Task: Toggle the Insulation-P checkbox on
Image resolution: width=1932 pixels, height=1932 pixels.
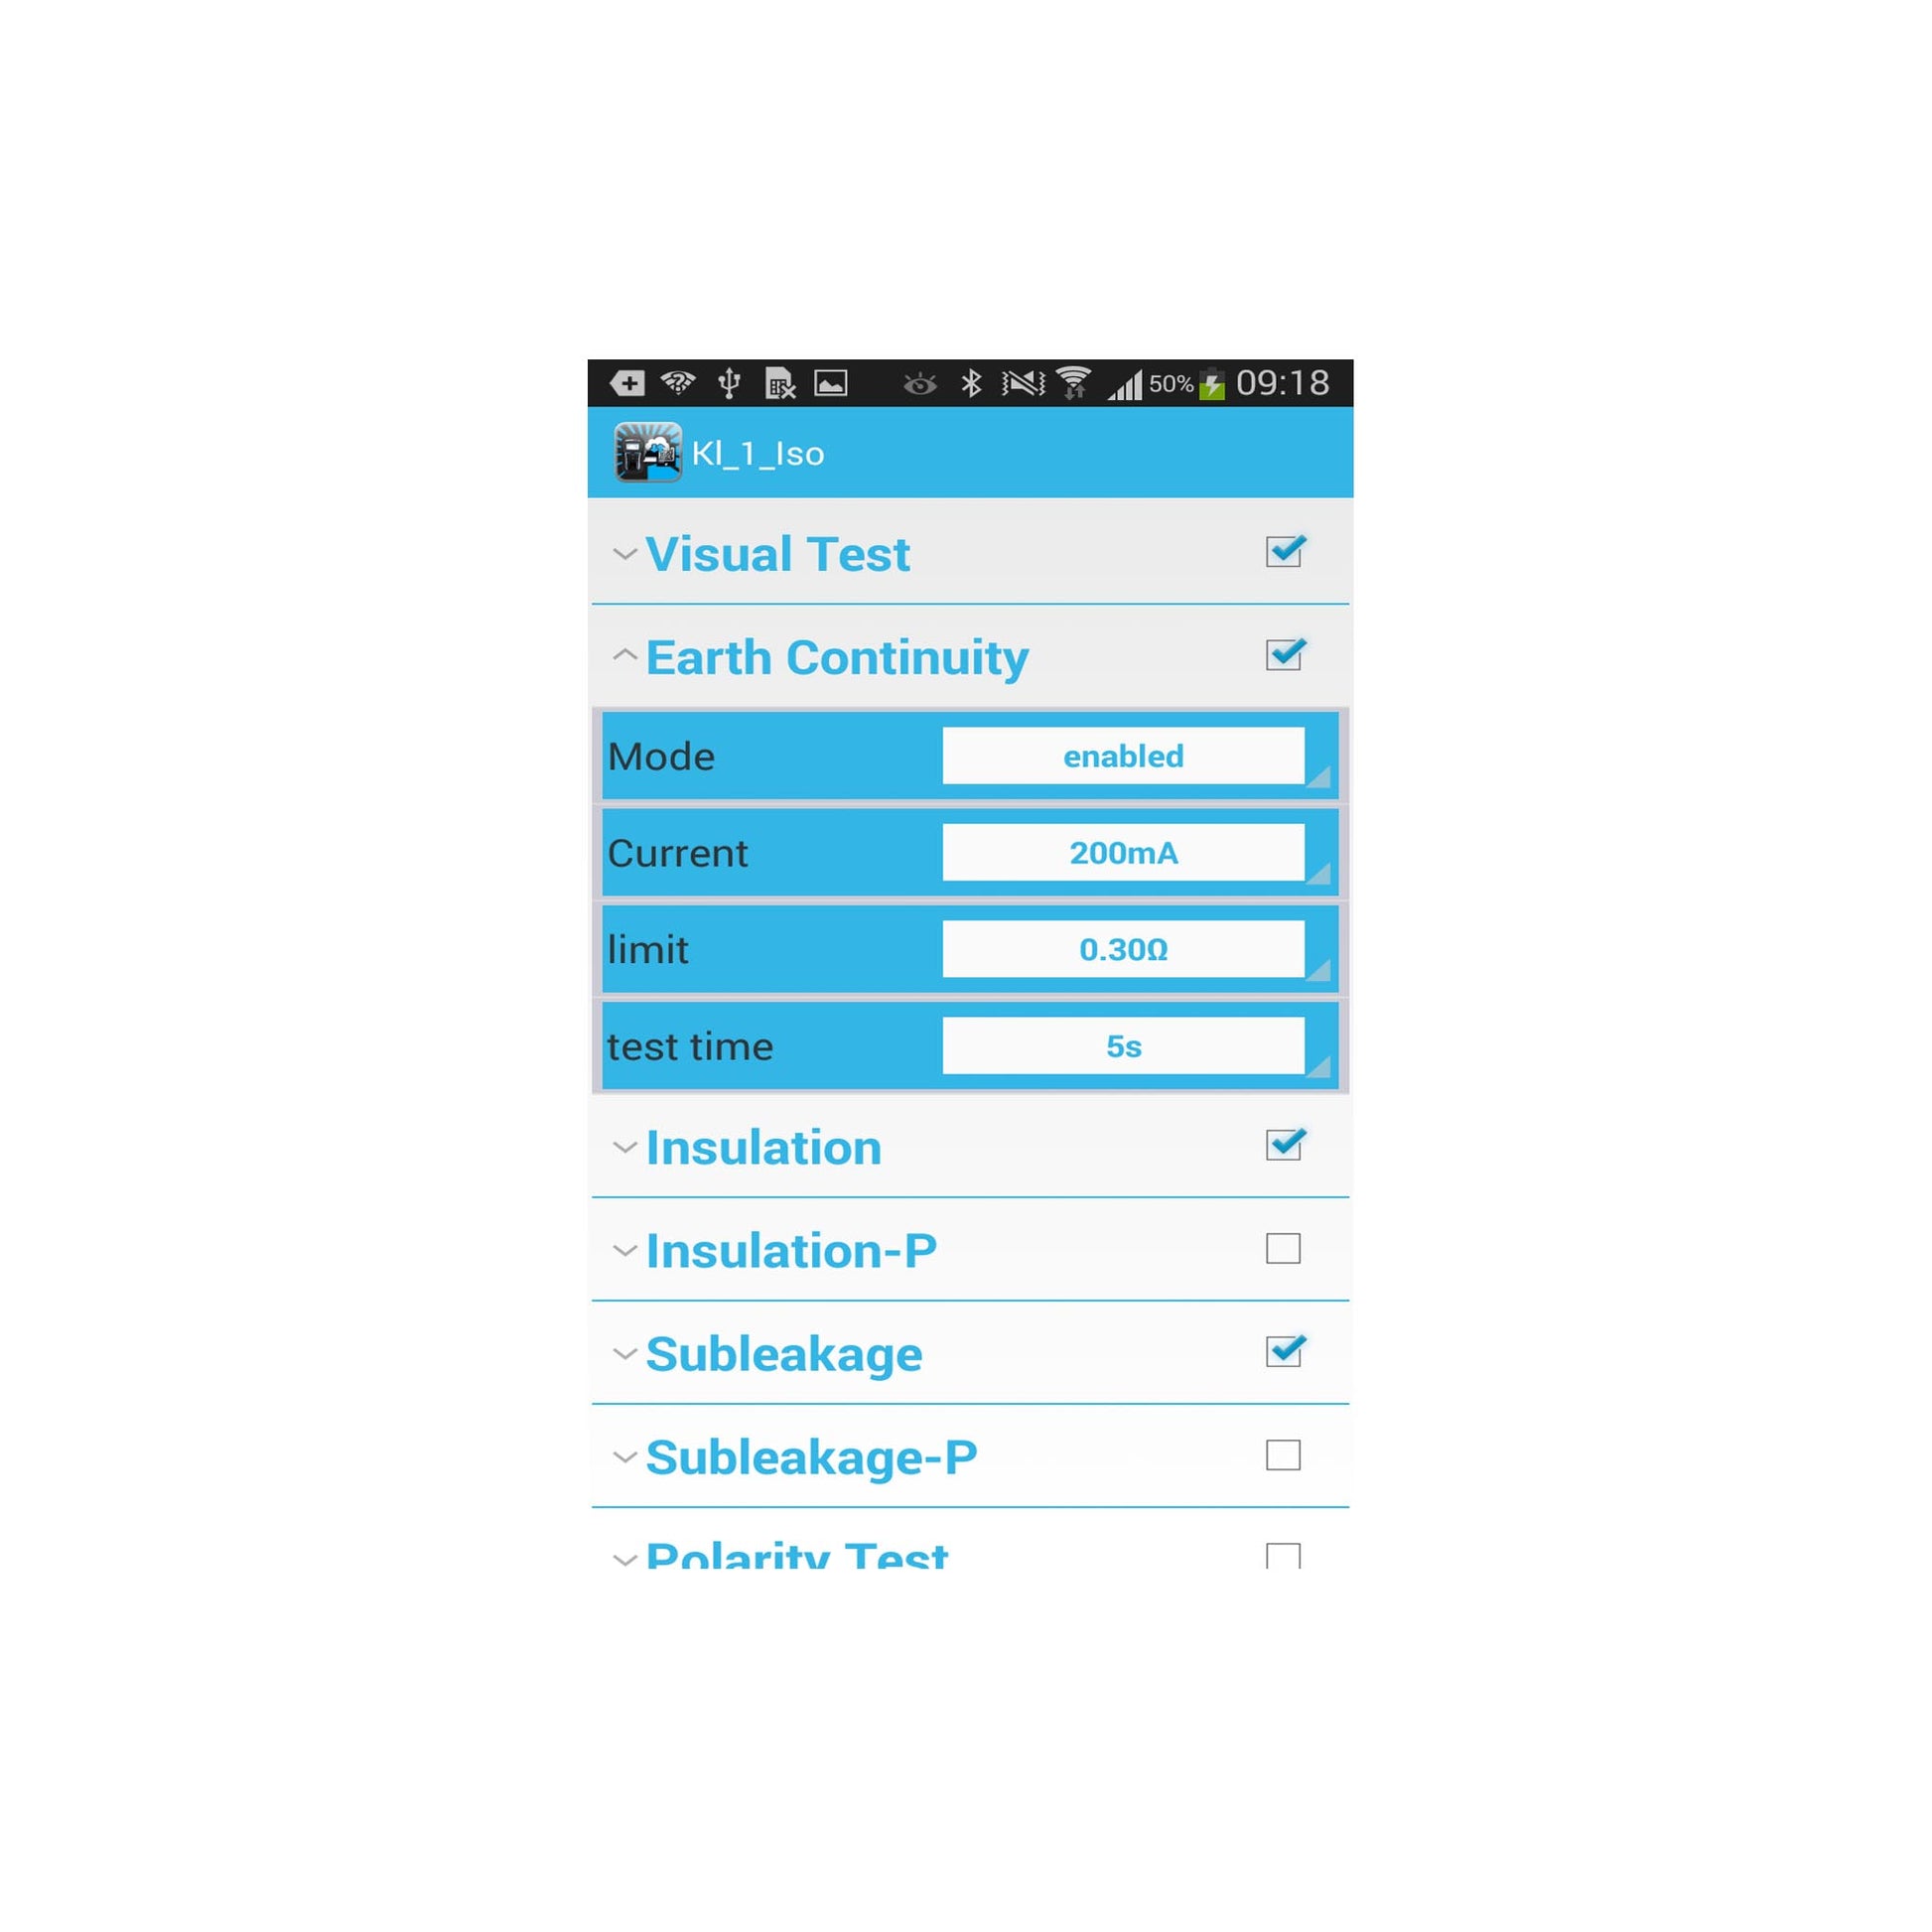Action: pos(1285,1249)
